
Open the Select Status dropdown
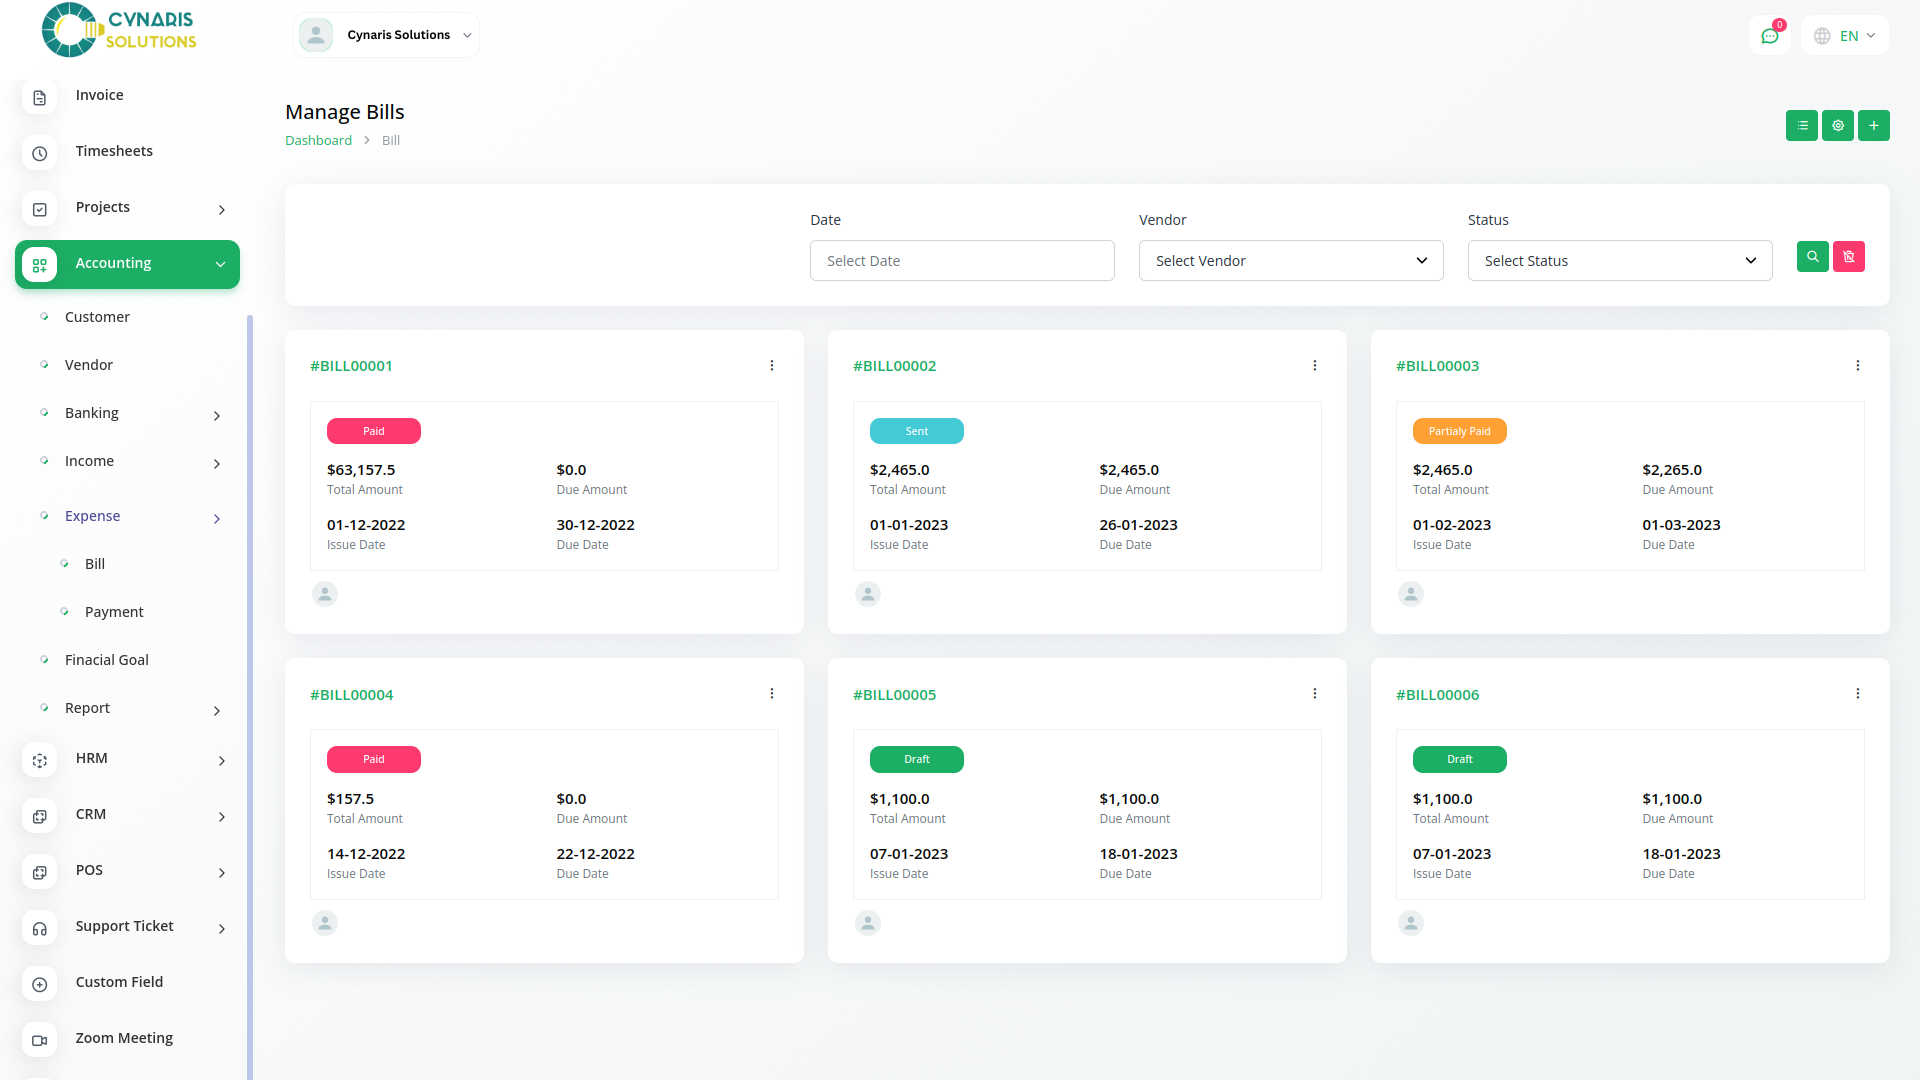tap(1619, 261)
